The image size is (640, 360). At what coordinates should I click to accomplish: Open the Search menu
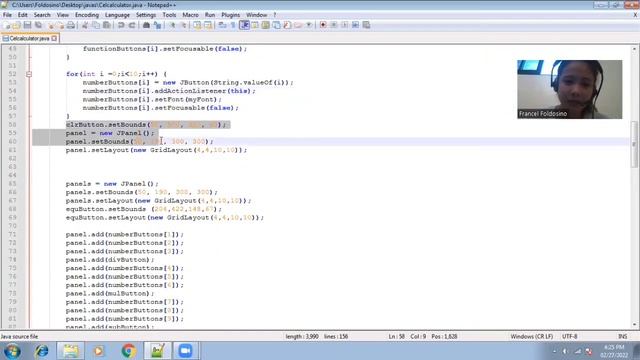[42, 15]
